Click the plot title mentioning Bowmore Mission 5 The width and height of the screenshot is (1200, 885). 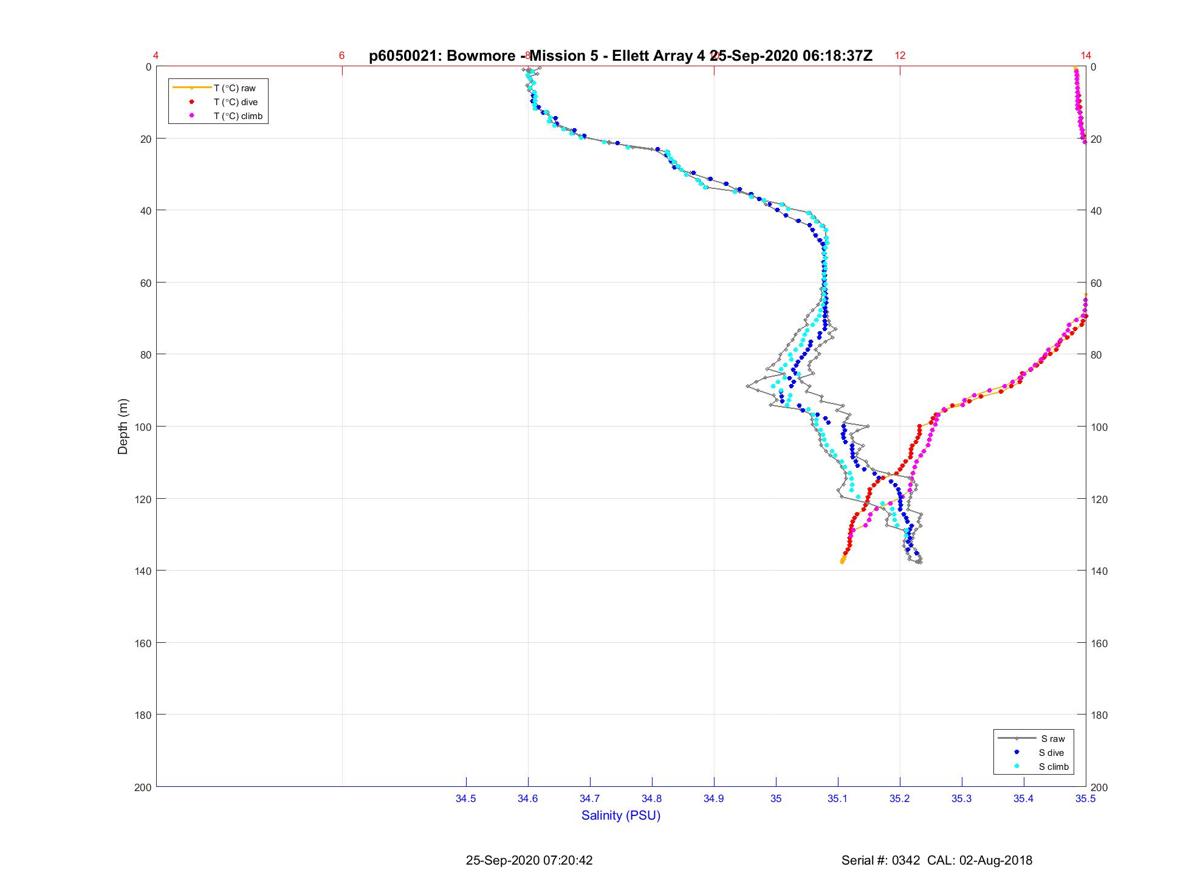620,56
